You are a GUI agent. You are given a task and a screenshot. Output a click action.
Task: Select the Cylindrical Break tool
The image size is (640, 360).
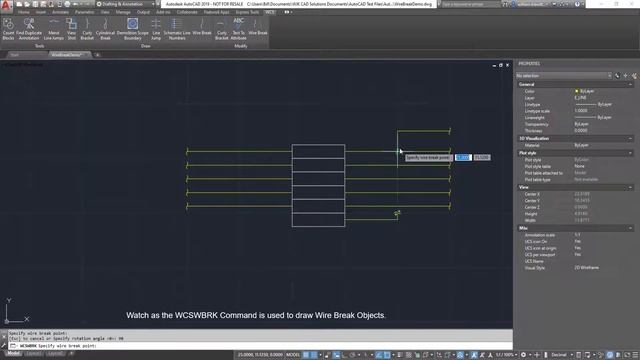(x=105, y=29)
